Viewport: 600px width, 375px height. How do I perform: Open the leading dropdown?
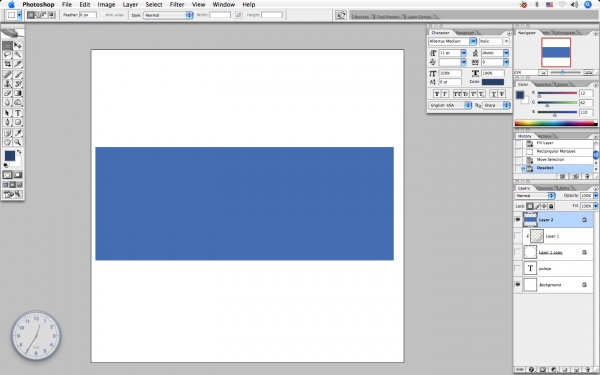(506, 53)
